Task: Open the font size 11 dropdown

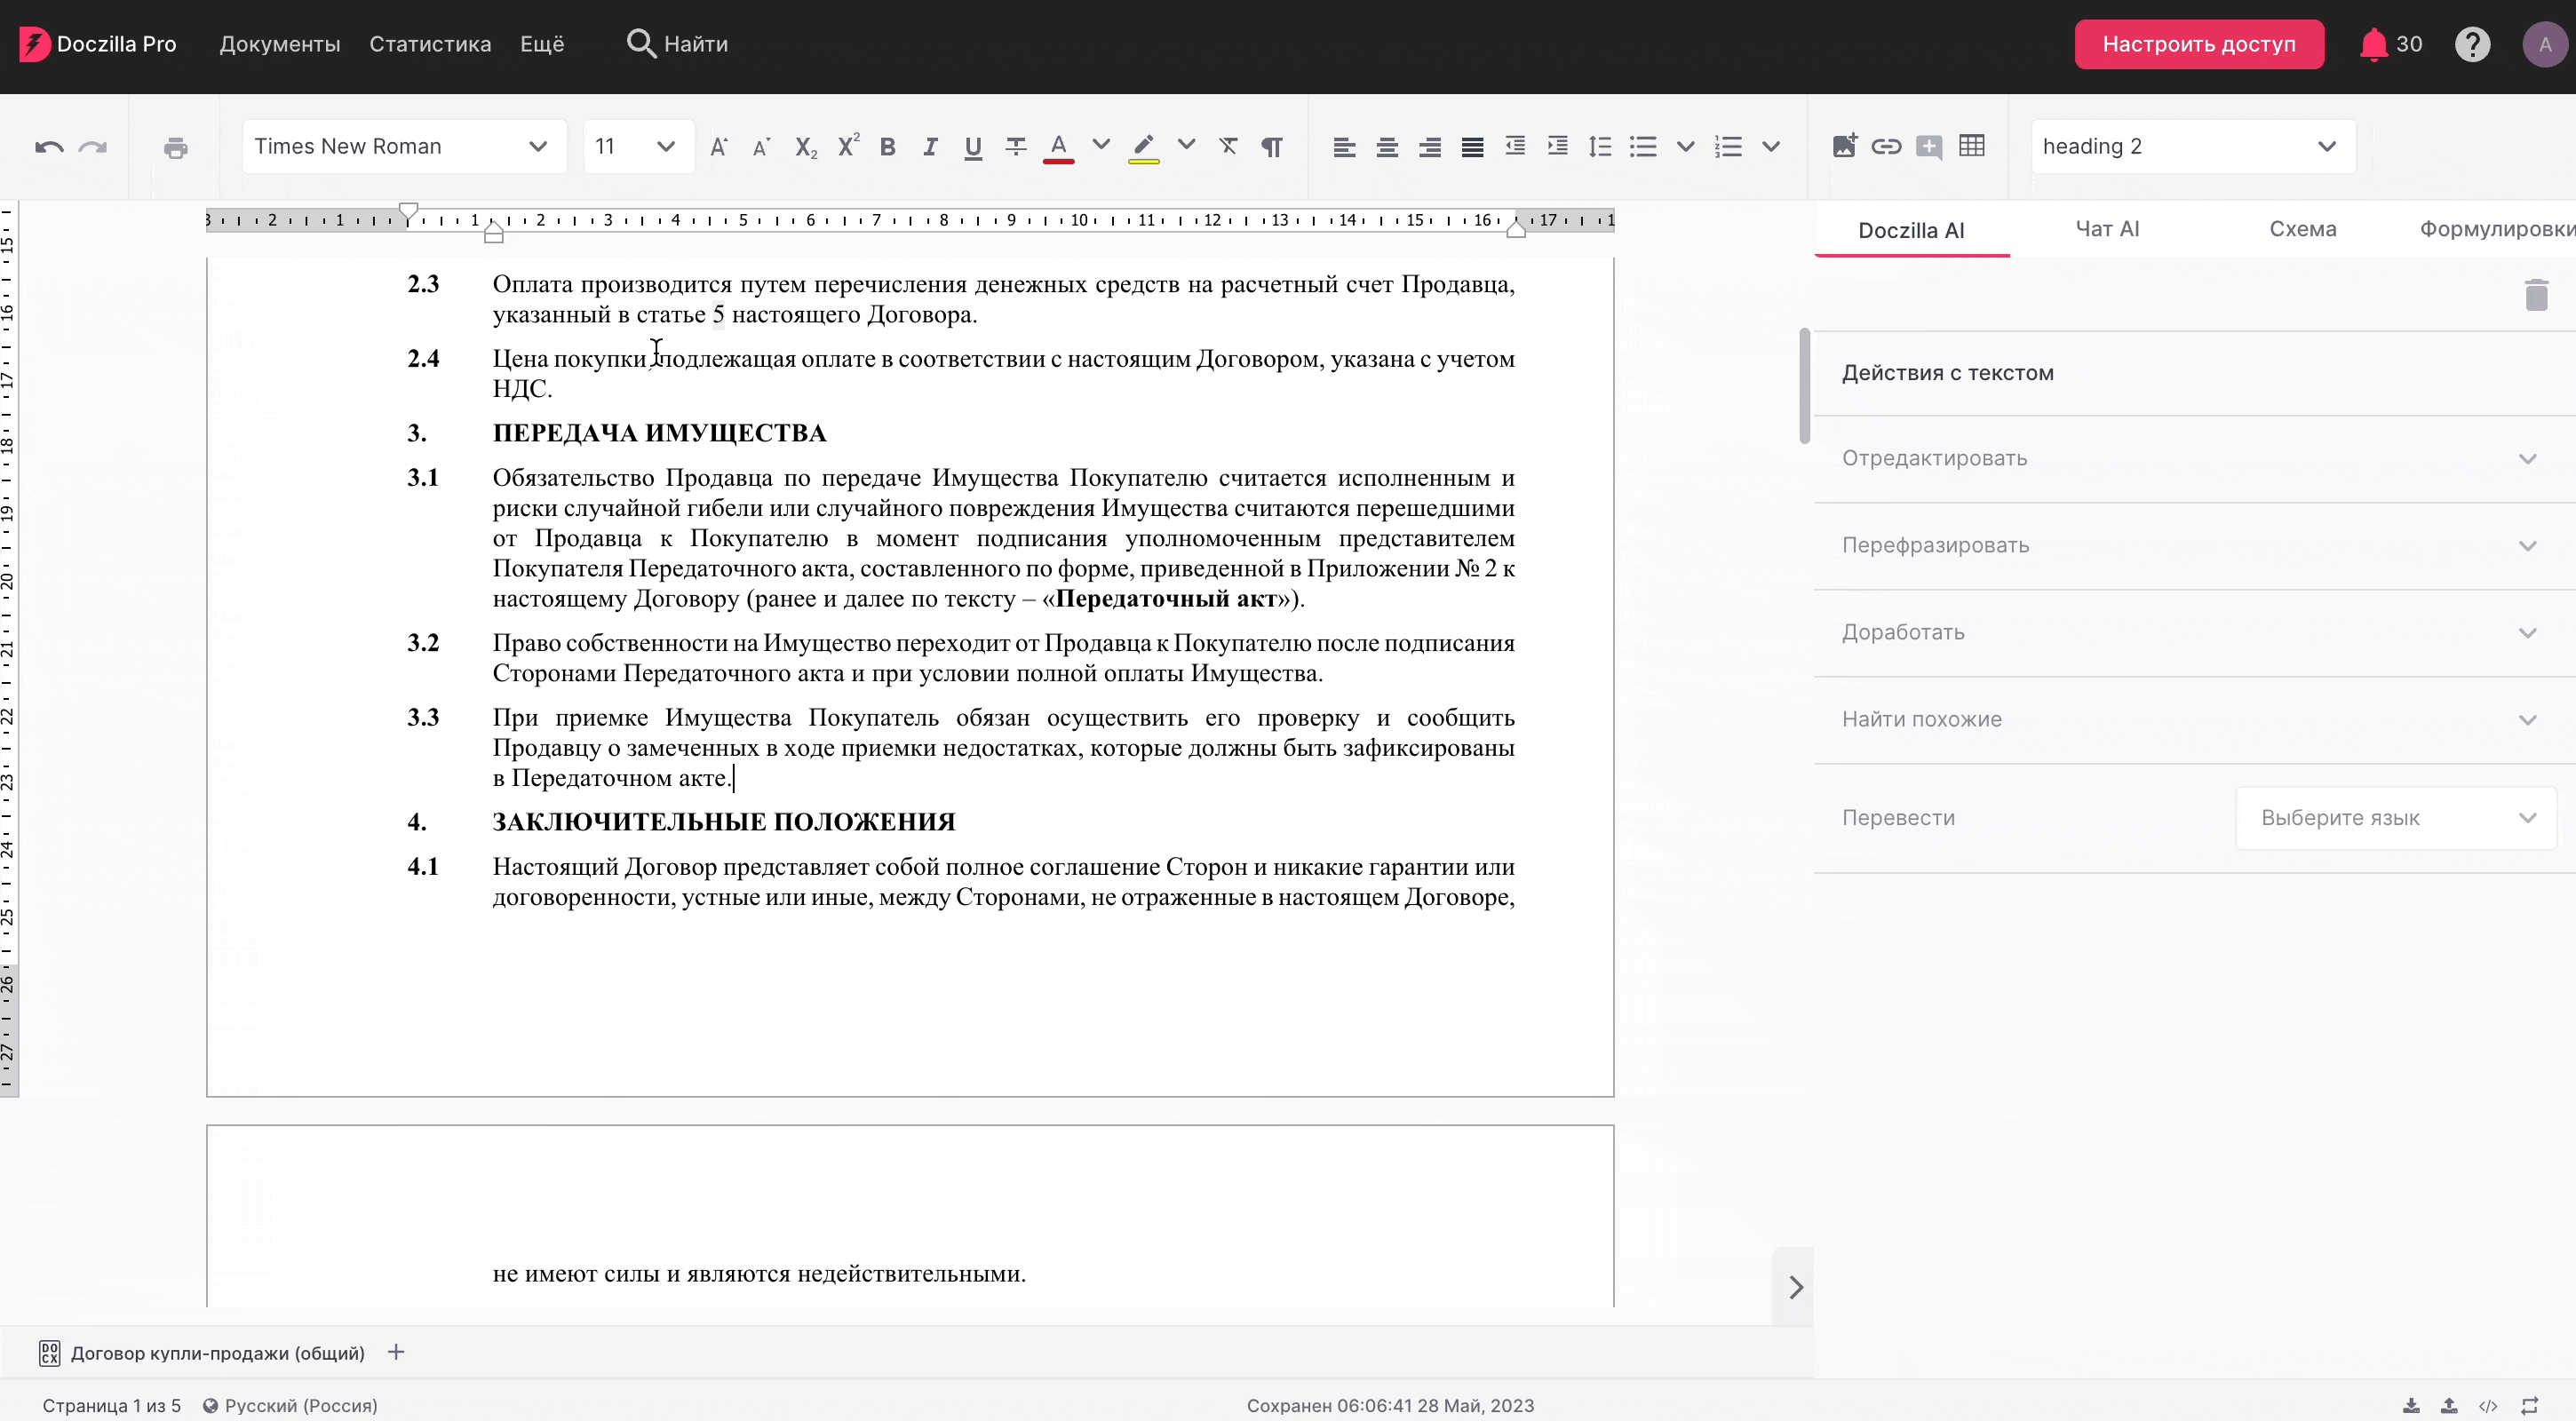Action: [638, 146]
